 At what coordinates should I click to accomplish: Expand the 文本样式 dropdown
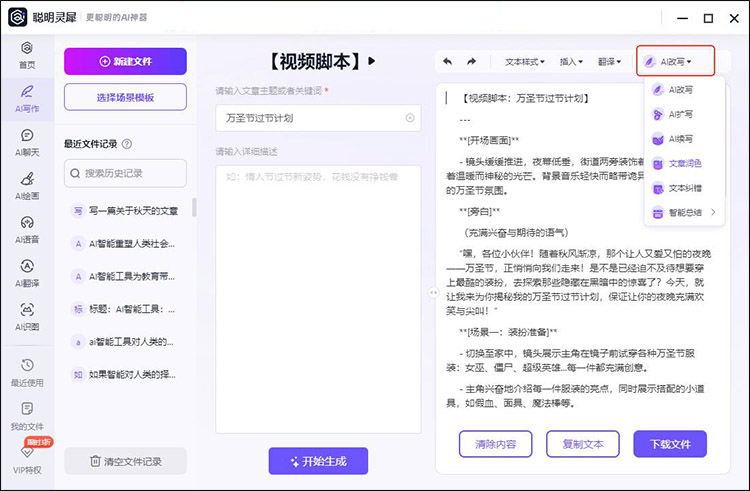pos(524,62)
